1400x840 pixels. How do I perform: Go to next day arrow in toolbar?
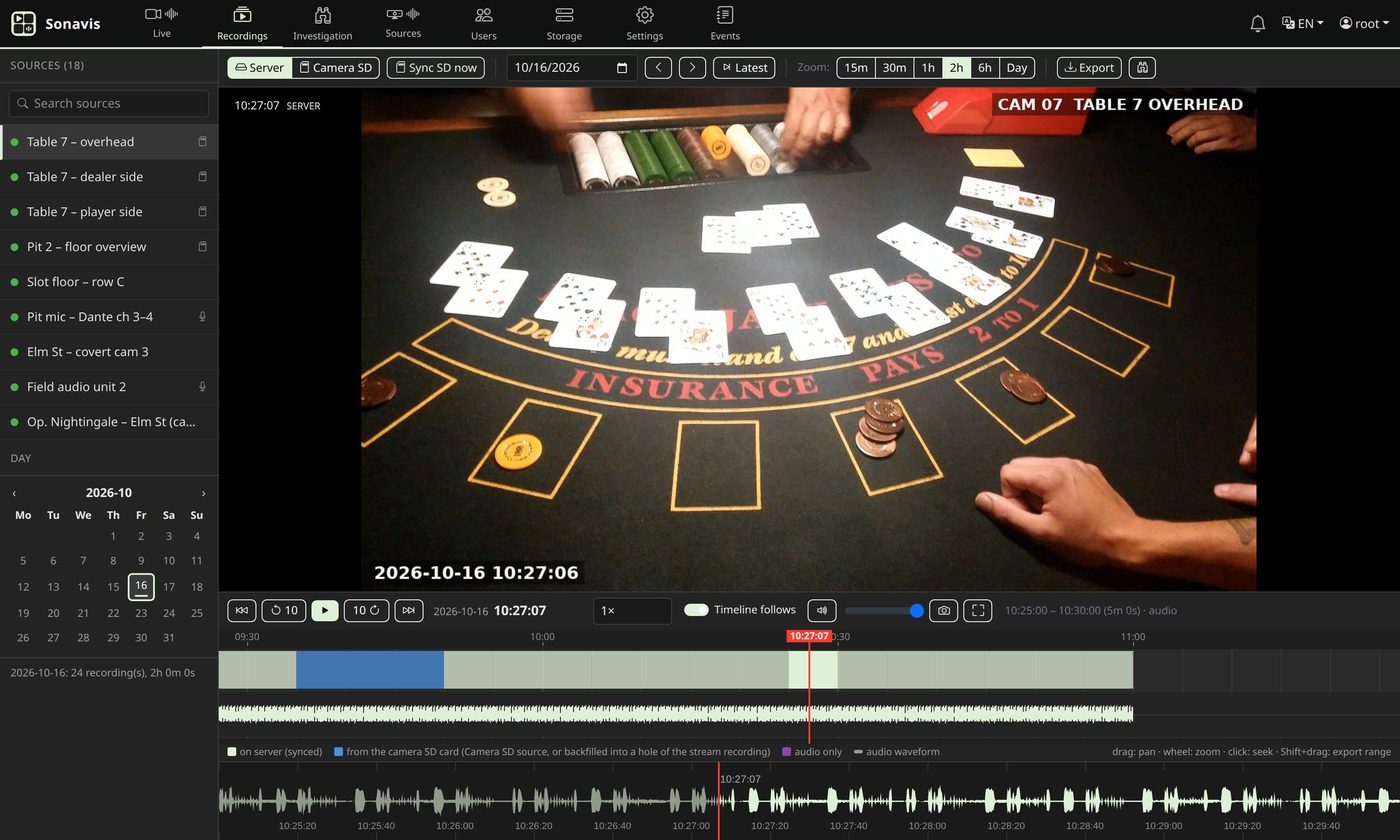tap(692, 67)
